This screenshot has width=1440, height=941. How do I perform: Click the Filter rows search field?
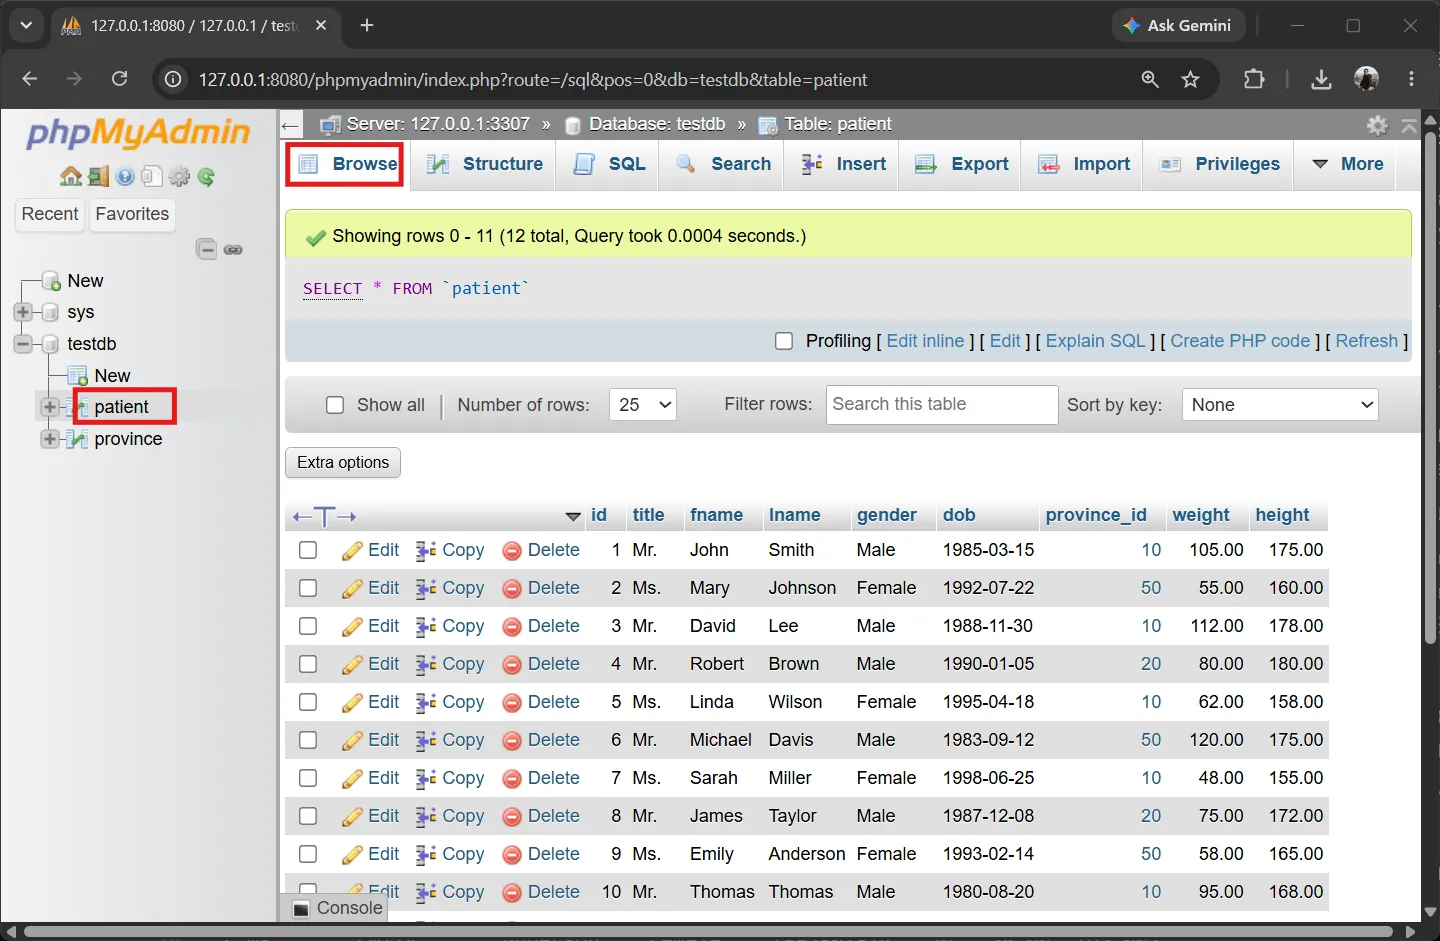click(x=942, y=404)
